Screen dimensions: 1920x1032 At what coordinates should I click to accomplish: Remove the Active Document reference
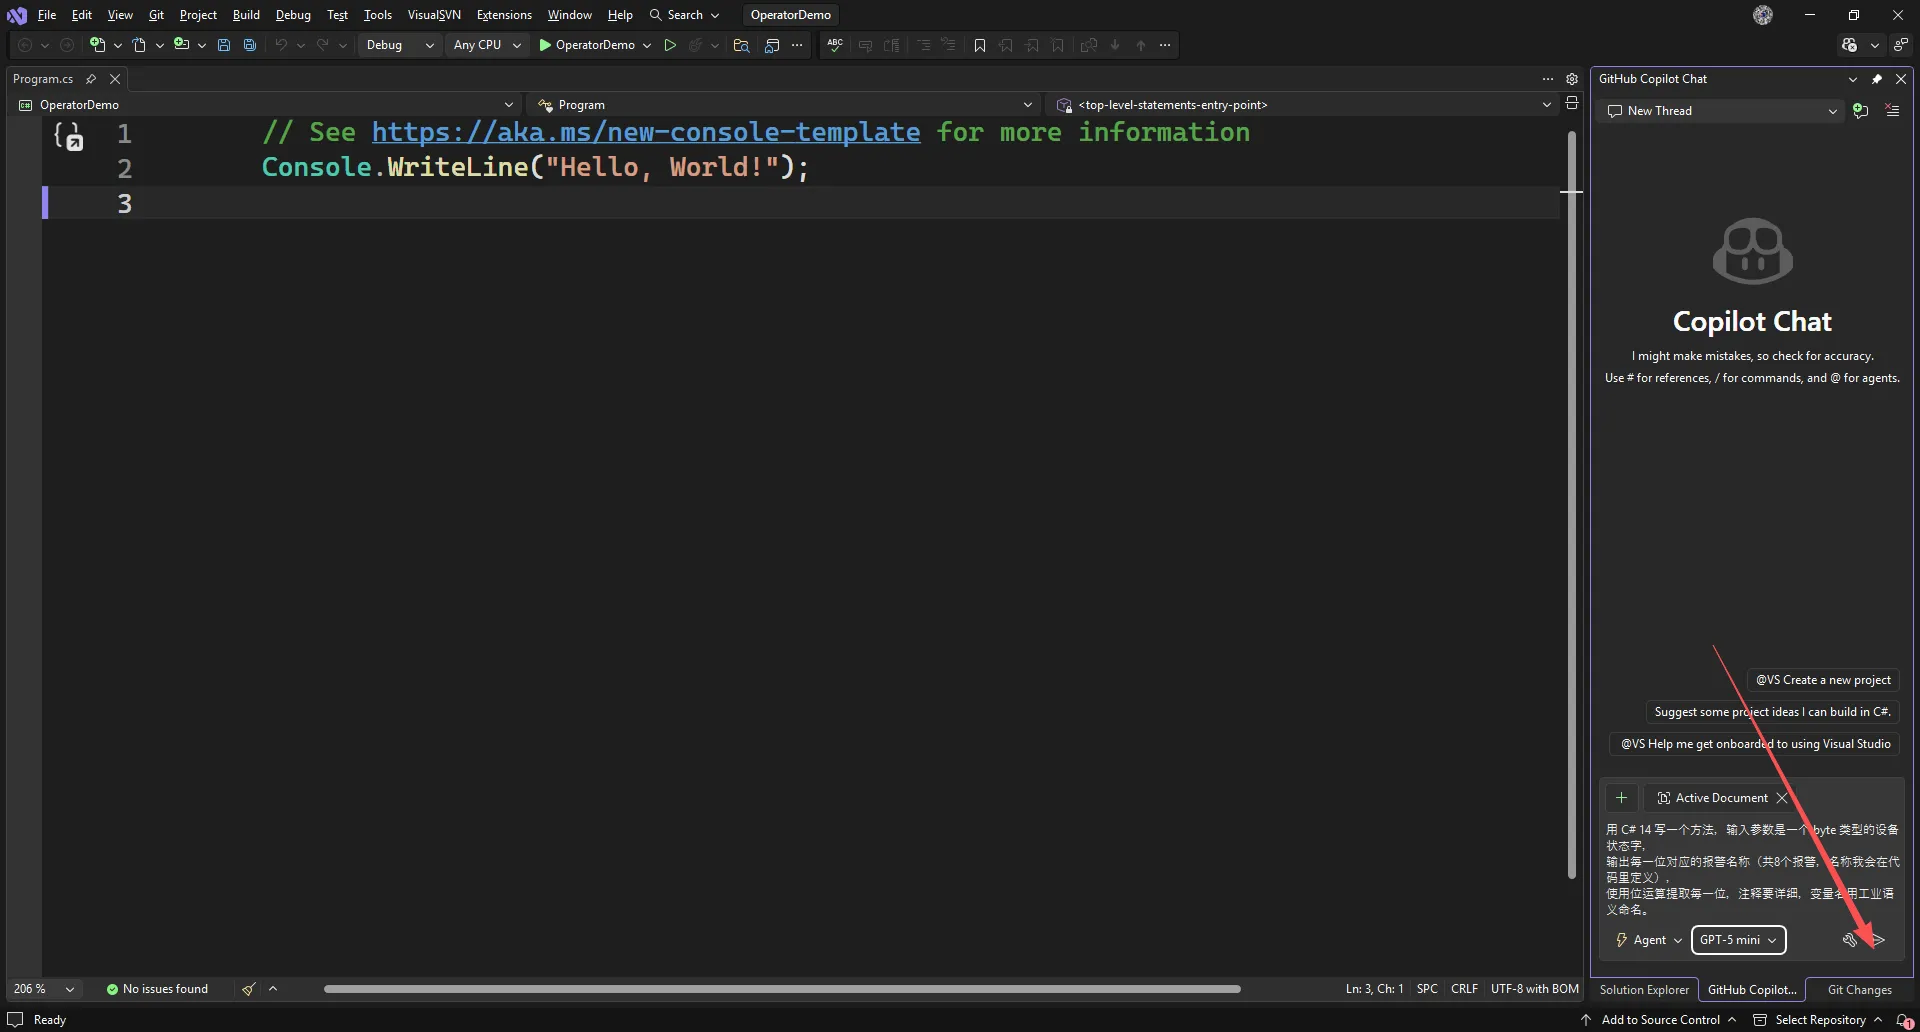(1782, 798)
